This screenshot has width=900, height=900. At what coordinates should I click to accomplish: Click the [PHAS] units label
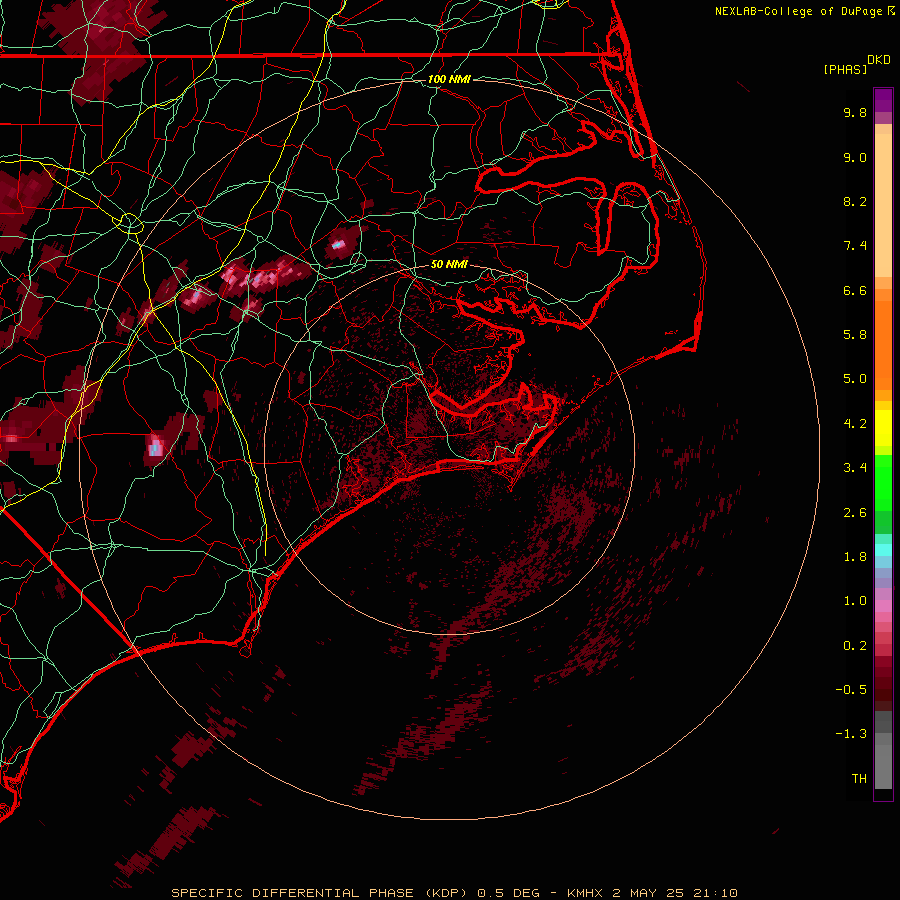pos(845,69)
